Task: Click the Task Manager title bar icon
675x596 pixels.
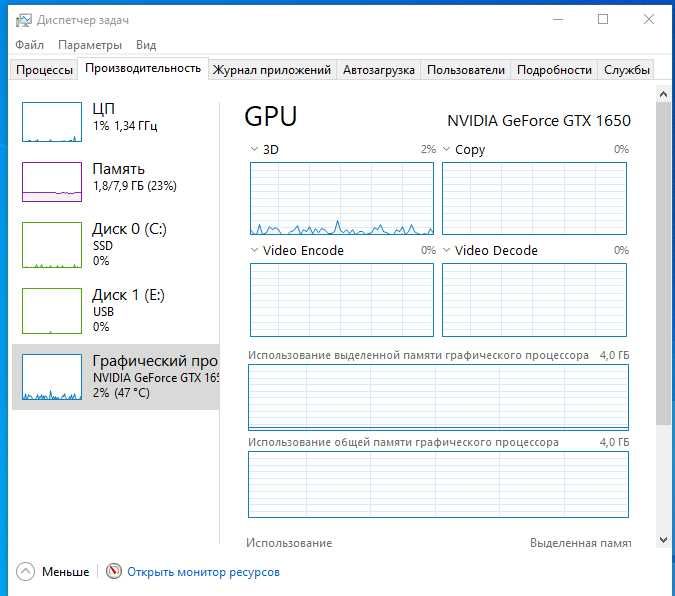Action: 22,20
